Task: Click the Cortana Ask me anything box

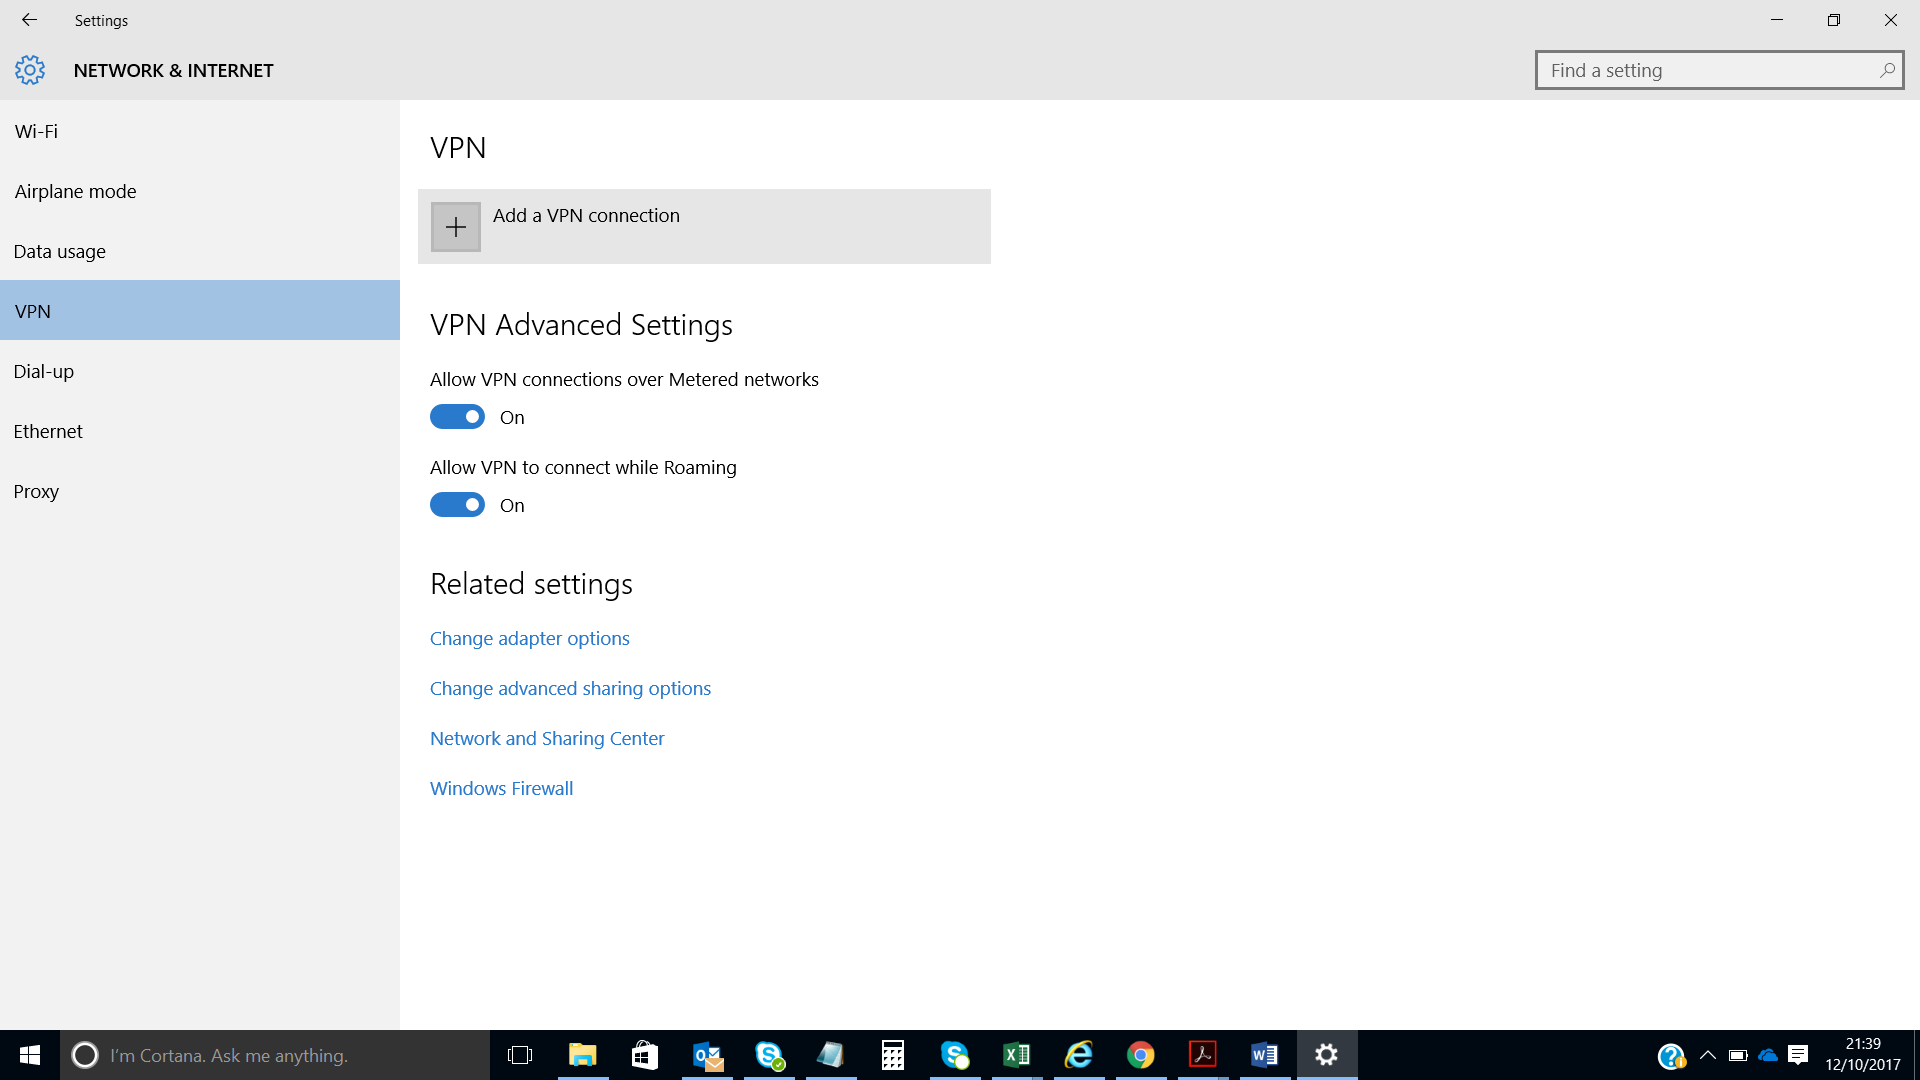Action: coord(275,1055)
